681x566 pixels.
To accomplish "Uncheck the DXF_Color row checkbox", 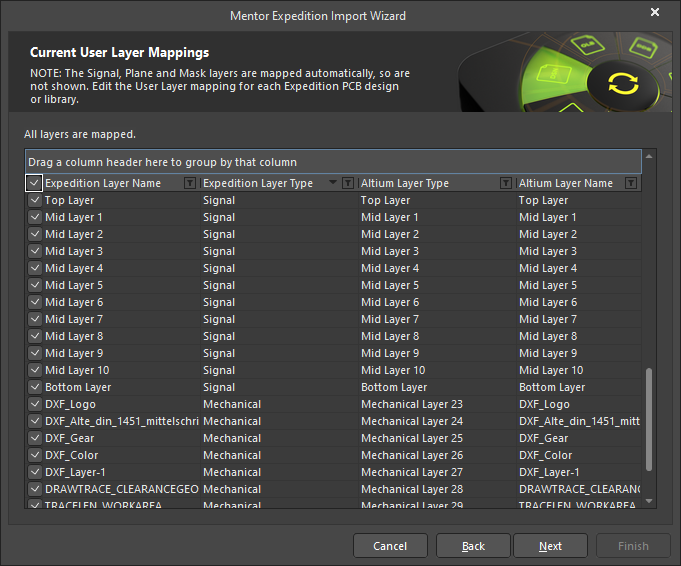I will (x=35, y=455).
